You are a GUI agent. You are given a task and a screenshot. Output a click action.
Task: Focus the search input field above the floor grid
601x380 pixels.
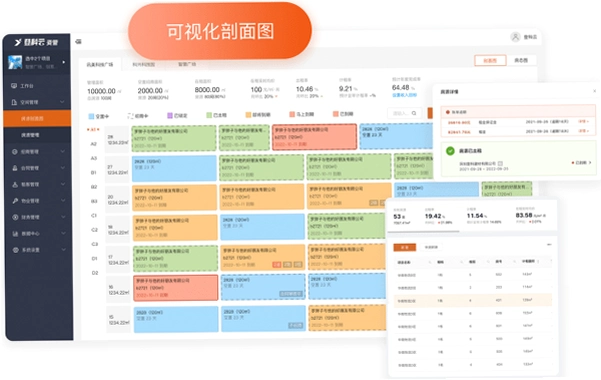pyautogui.click(x=404, y=113)
